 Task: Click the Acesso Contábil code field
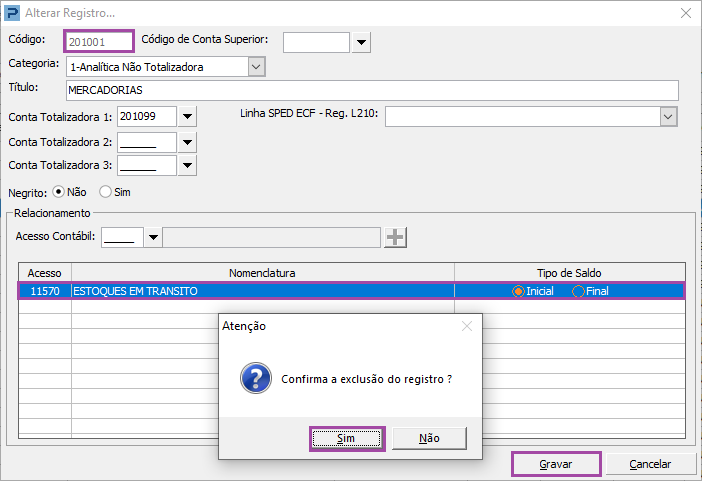122,237
